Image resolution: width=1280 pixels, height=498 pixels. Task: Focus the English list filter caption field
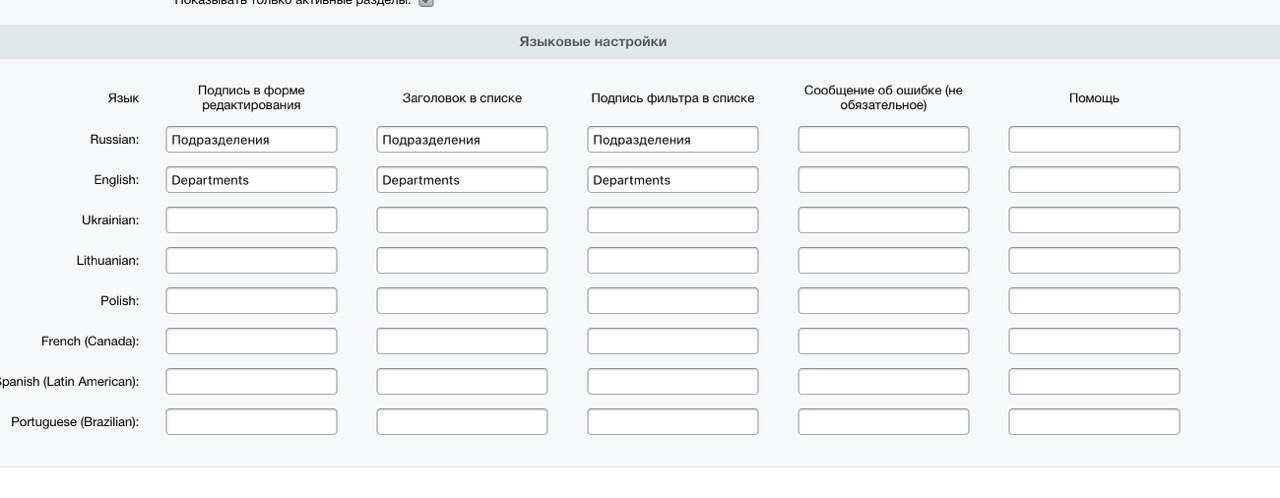[672, 180]
